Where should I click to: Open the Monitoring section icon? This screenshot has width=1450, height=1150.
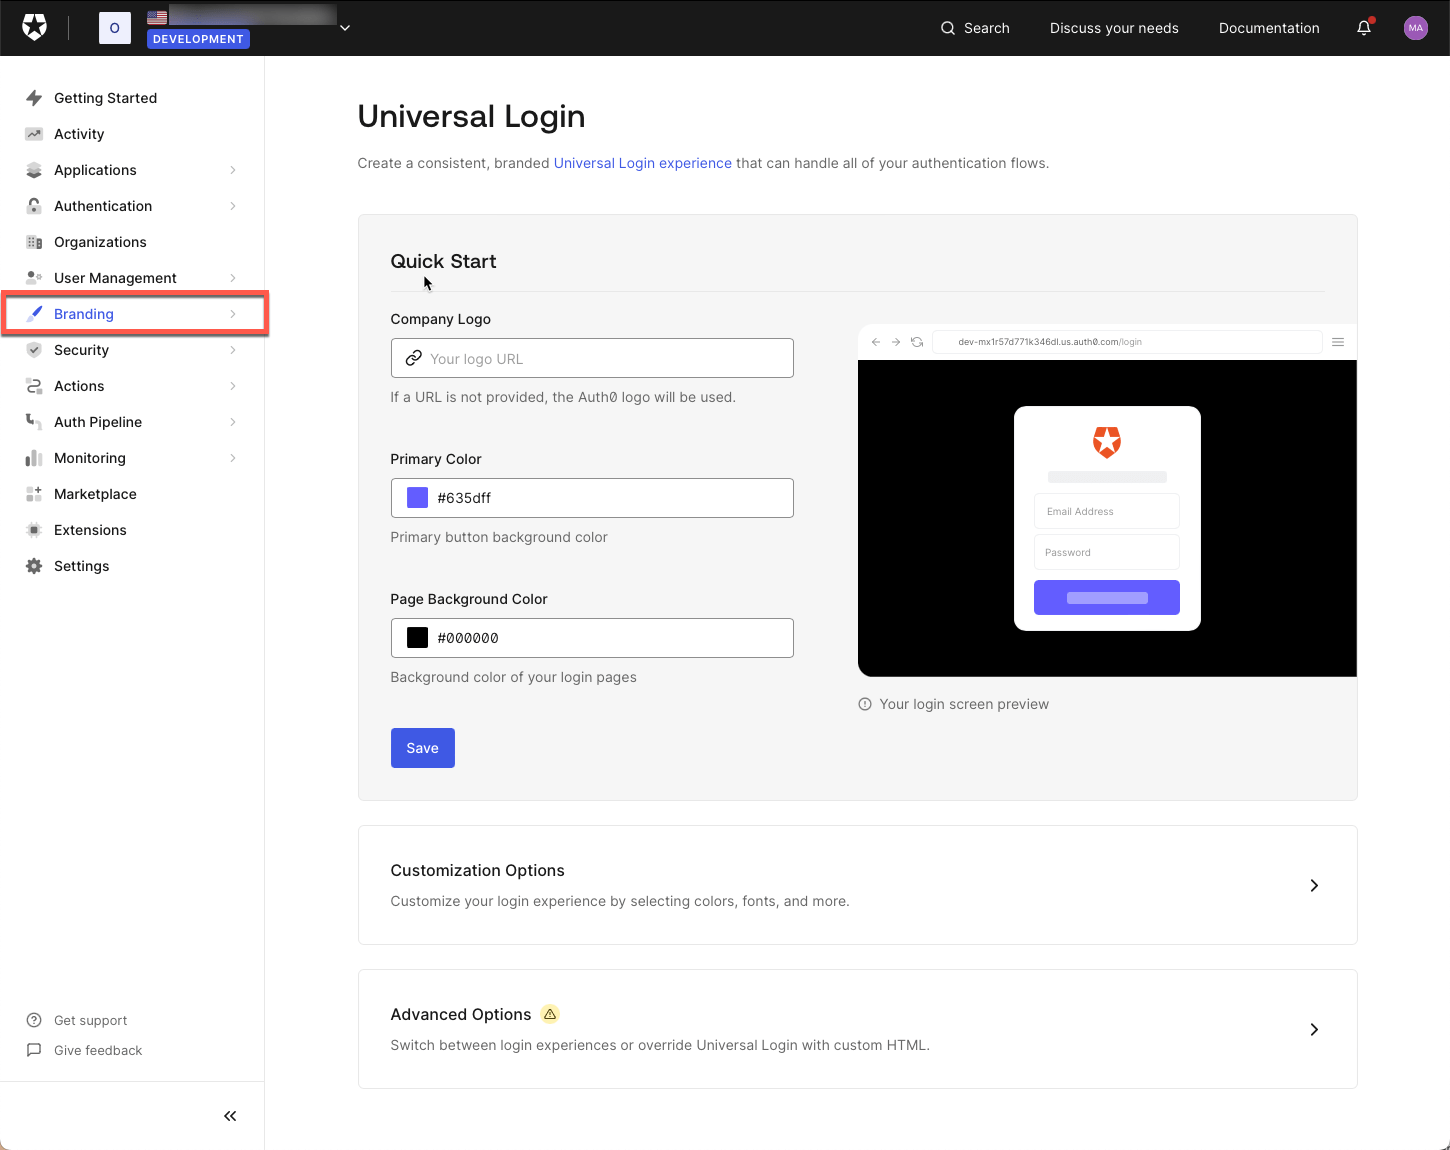tap(33, 457)
